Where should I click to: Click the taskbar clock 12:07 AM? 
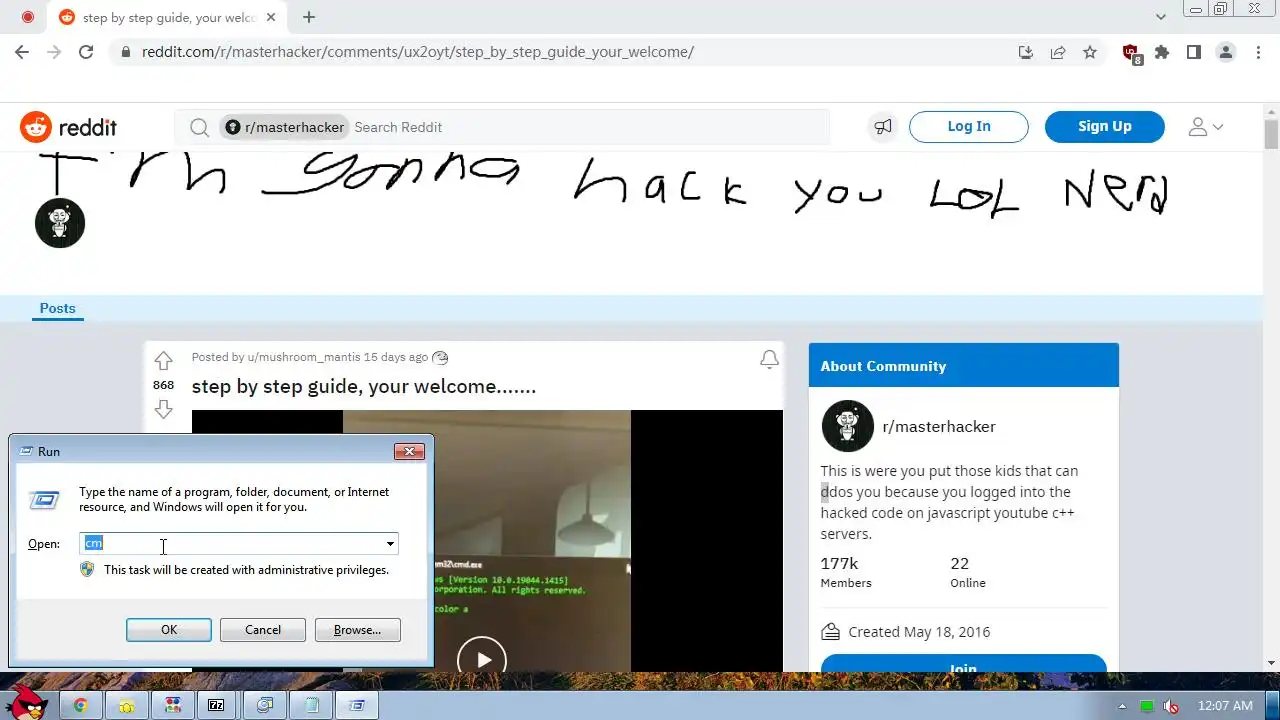[x=1225, y=706]
